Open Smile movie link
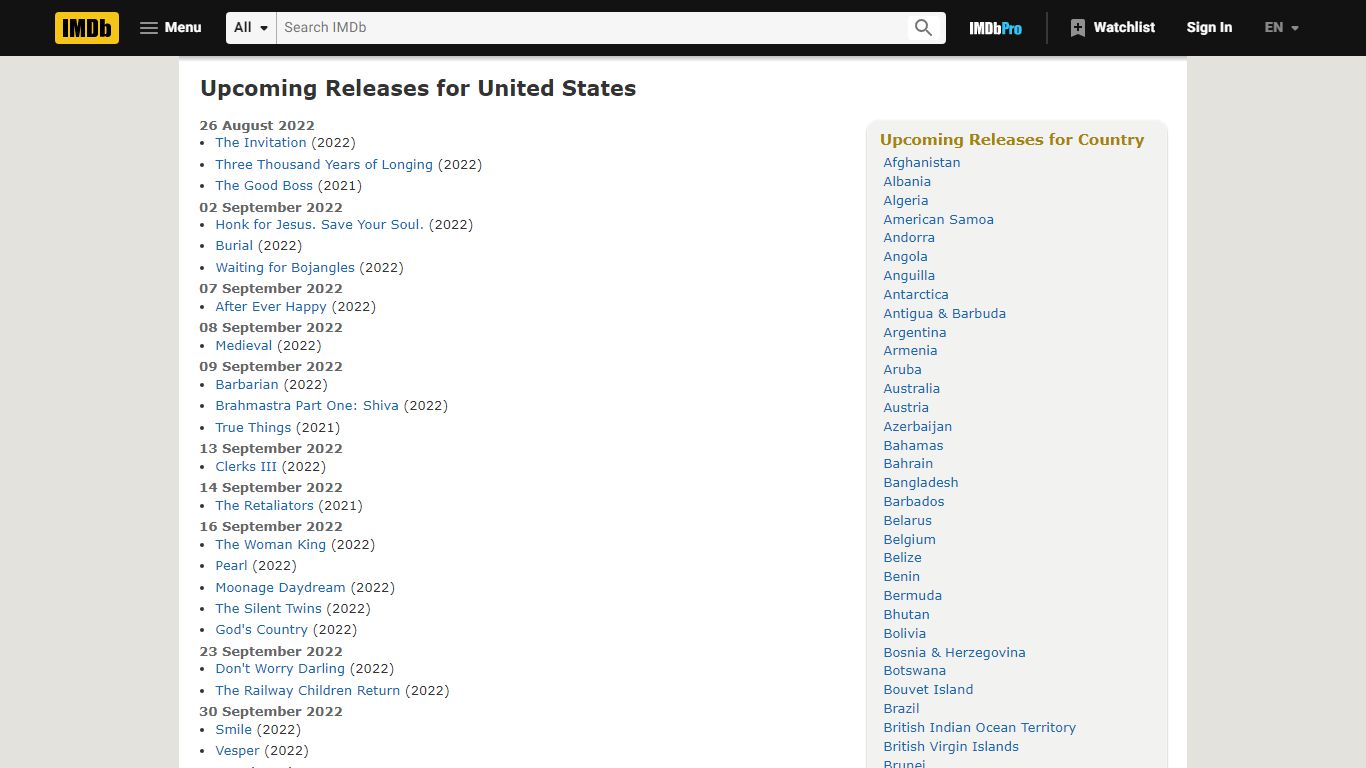Screen dimensions: 1366x768 tap(233, 730)
